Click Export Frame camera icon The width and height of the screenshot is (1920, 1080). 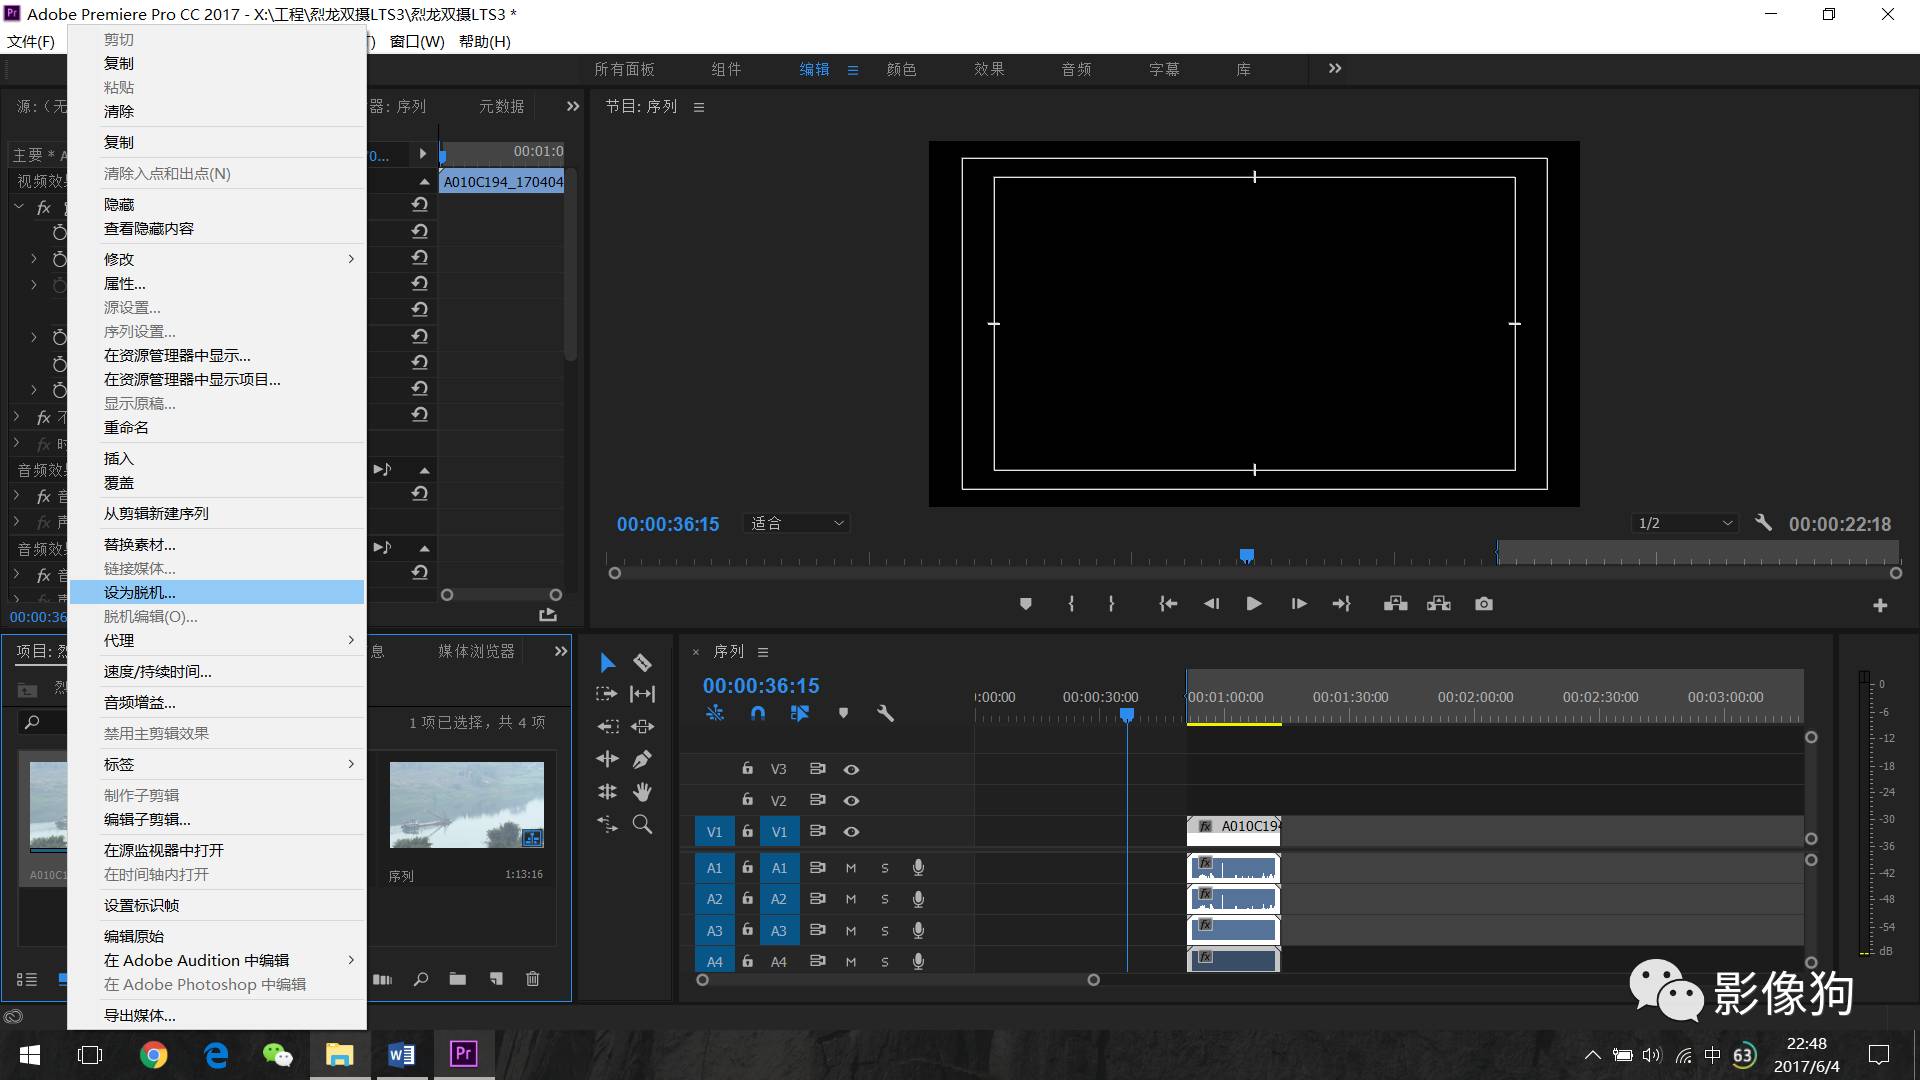click(1483, 604)
